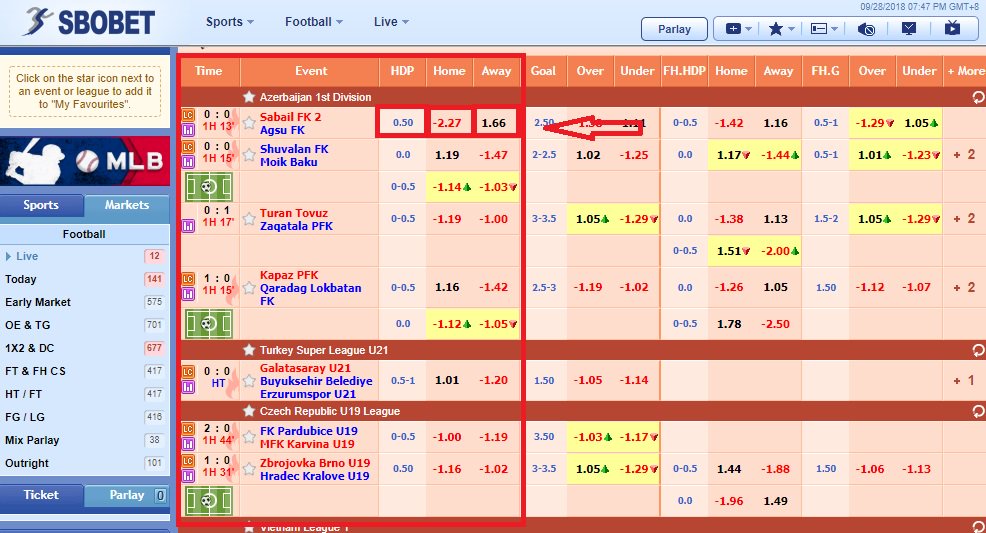The width and height of the screenshot is (986, 533).
Task: Favourite the Turkey Super League U21 star
Action: click(x=249, y=349)
